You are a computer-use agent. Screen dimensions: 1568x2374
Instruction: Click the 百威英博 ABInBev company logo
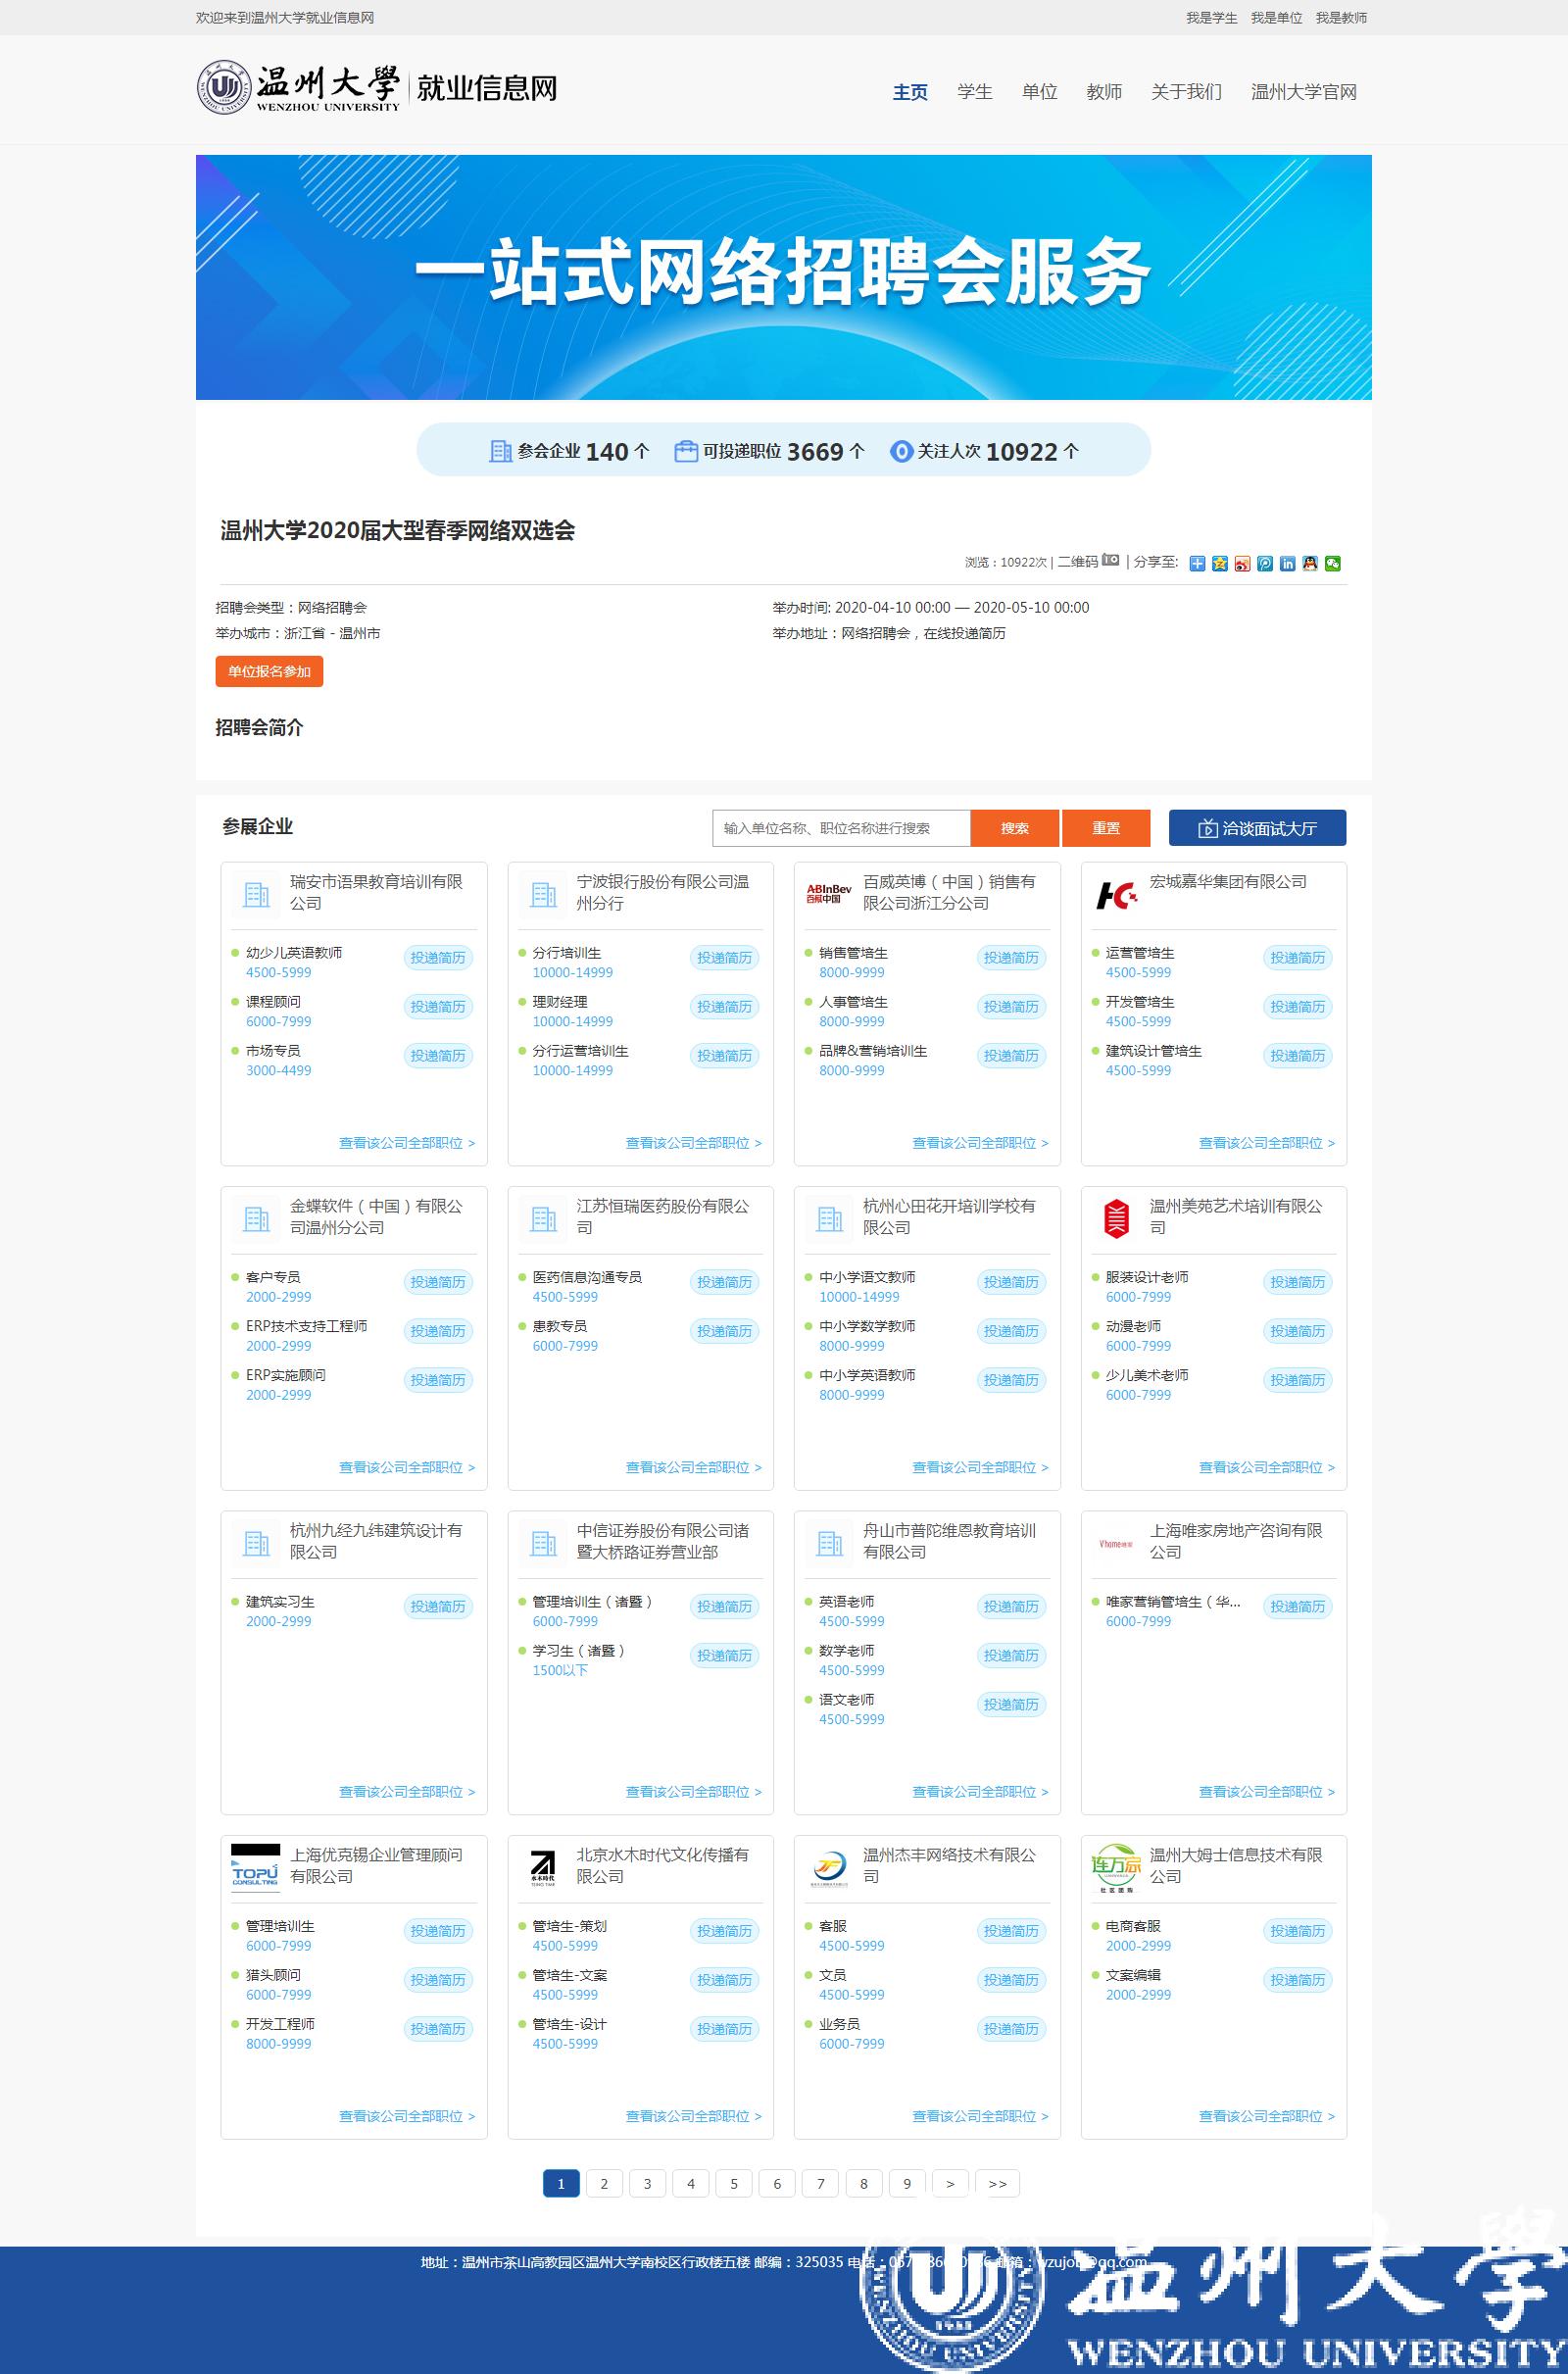[829, 893]
